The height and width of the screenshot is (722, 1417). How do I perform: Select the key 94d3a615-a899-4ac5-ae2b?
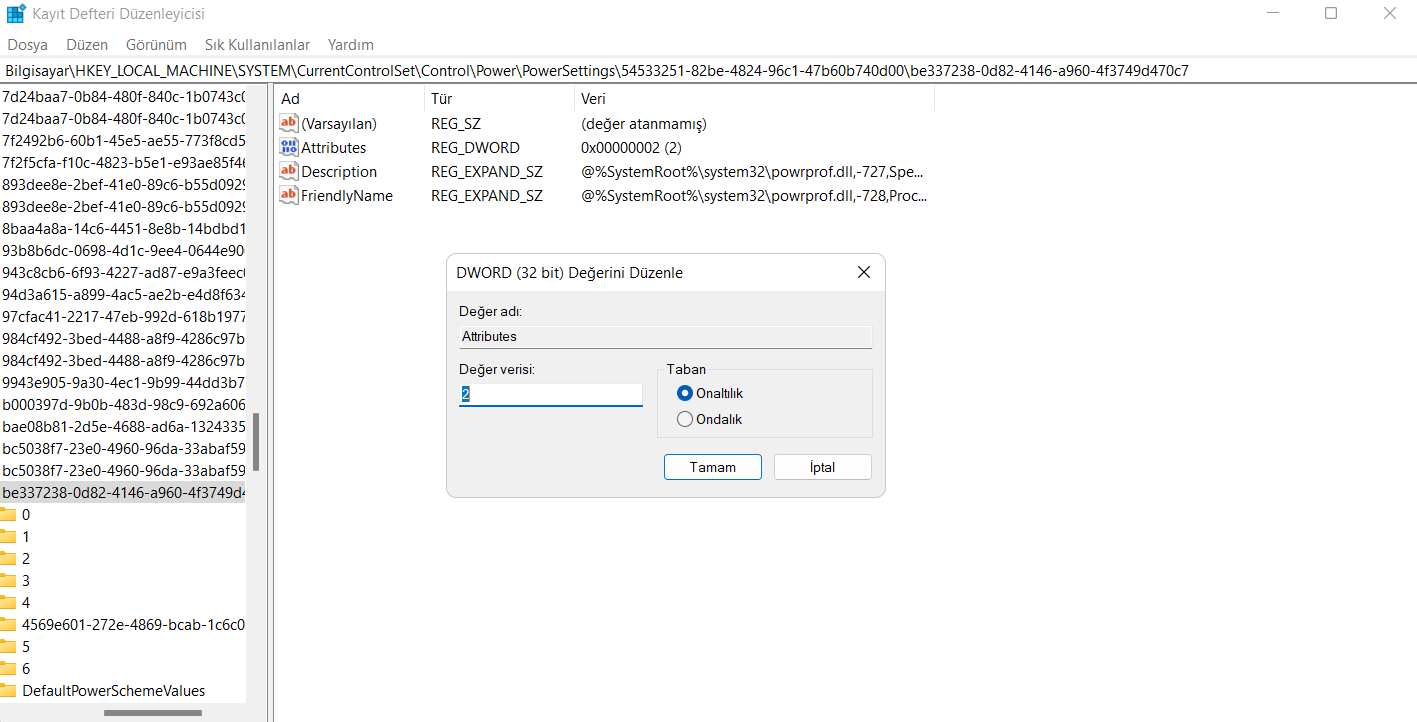point(123,294)
